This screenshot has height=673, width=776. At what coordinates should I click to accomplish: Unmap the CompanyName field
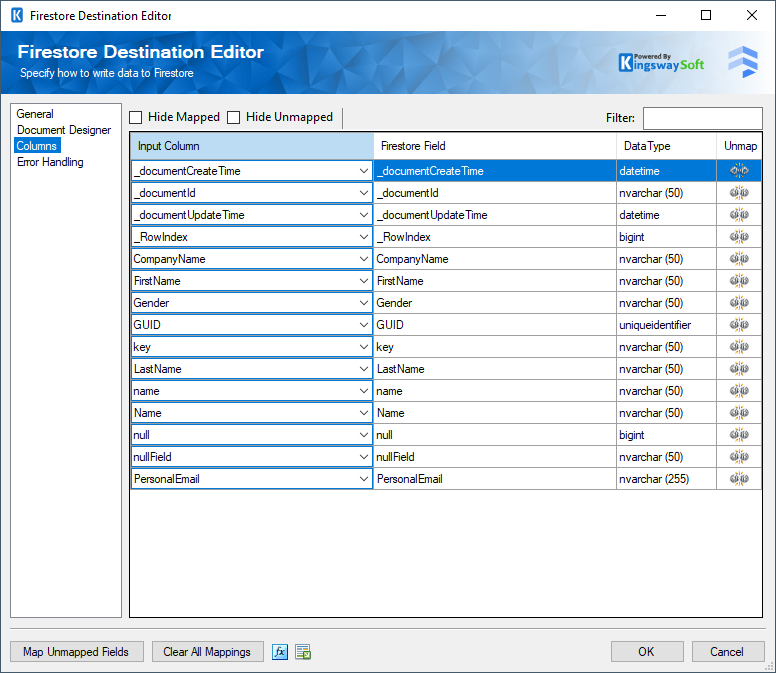pos(739,259)
